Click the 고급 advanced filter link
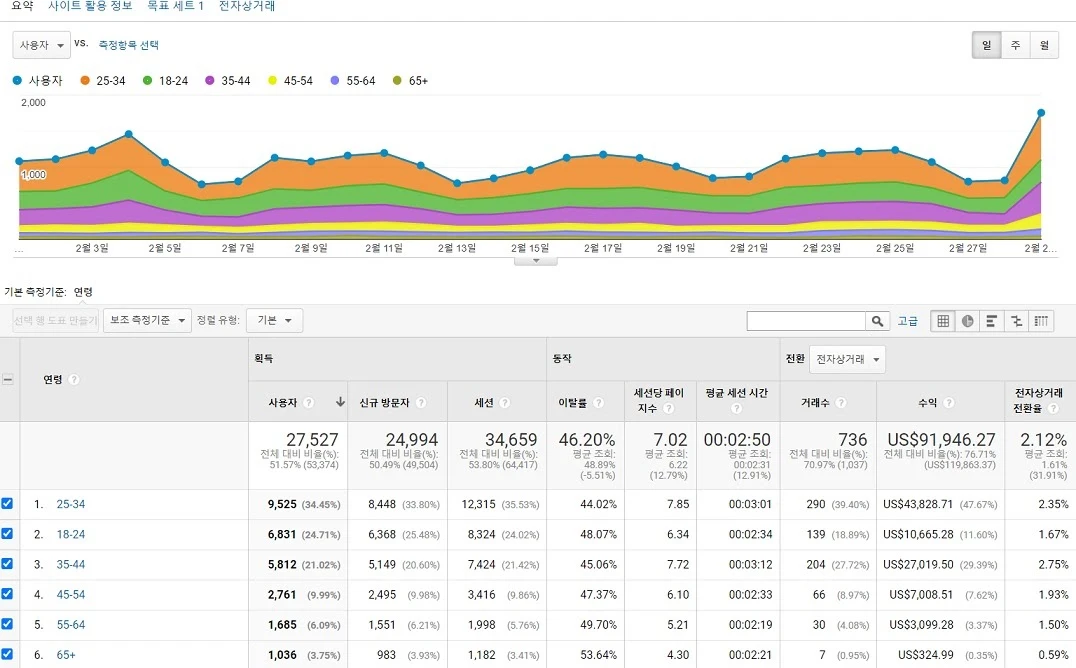The height and width of the screenshot is (668, 1076). [908, 321]
